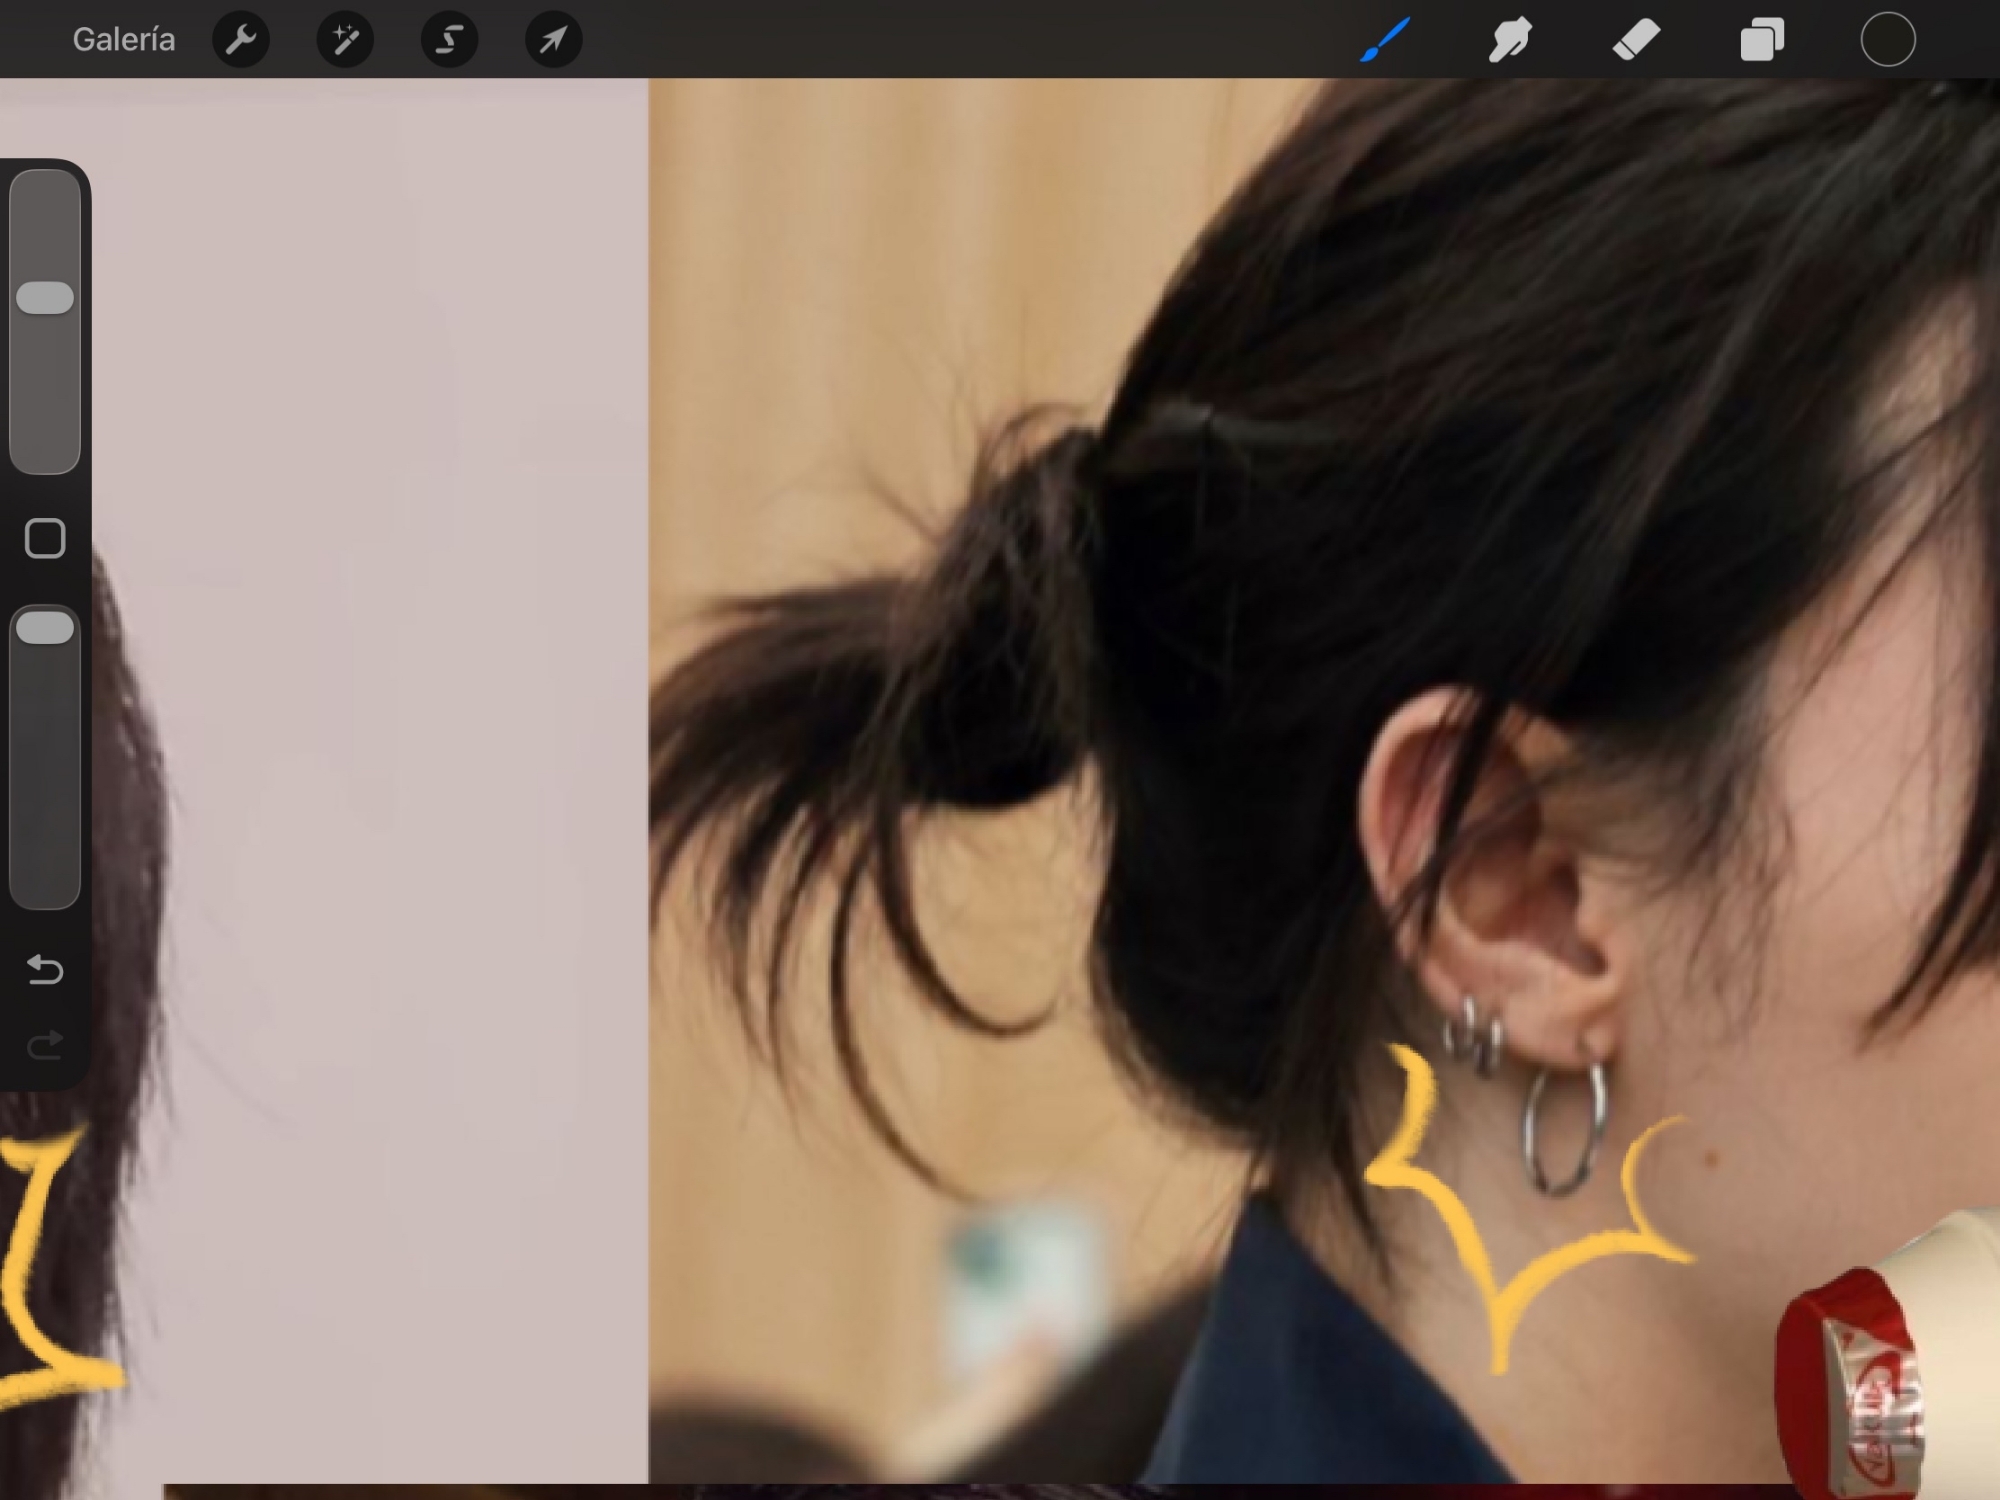
Task: Select the Smudge finger tool
Action: tap(1510, 40)
